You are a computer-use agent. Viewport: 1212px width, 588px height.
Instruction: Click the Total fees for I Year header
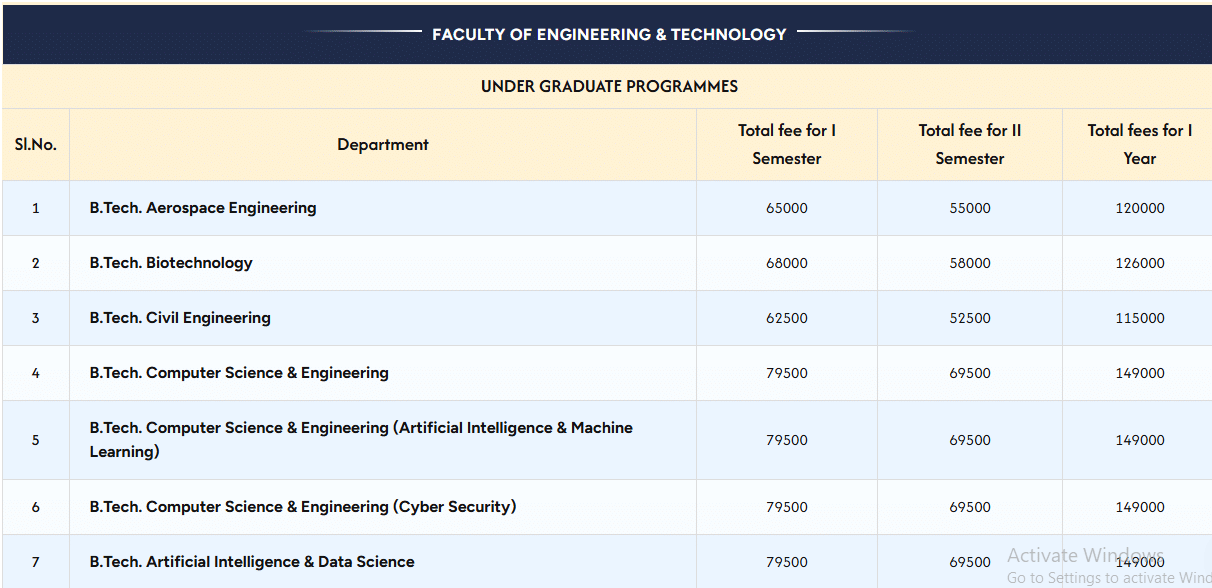pyautogui.click(x=1139, y=144)
